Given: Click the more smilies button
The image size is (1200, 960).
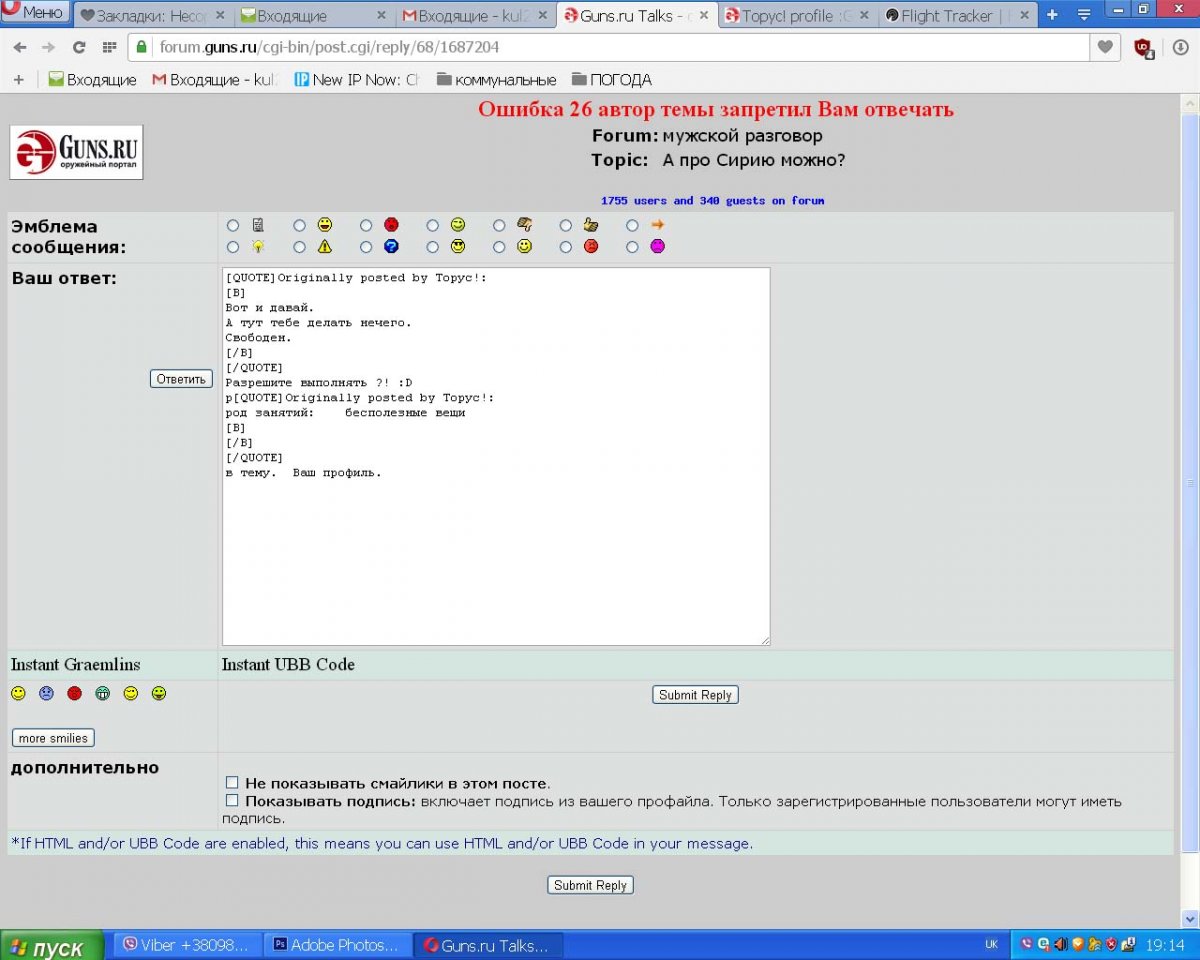Looking at the screenshot, I should 53,738.
